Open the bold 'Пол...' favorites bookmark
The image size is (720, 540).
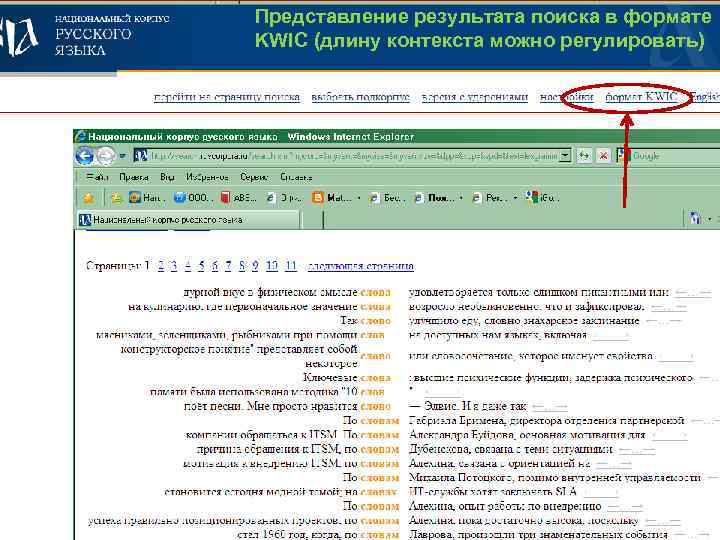[433, 198]
